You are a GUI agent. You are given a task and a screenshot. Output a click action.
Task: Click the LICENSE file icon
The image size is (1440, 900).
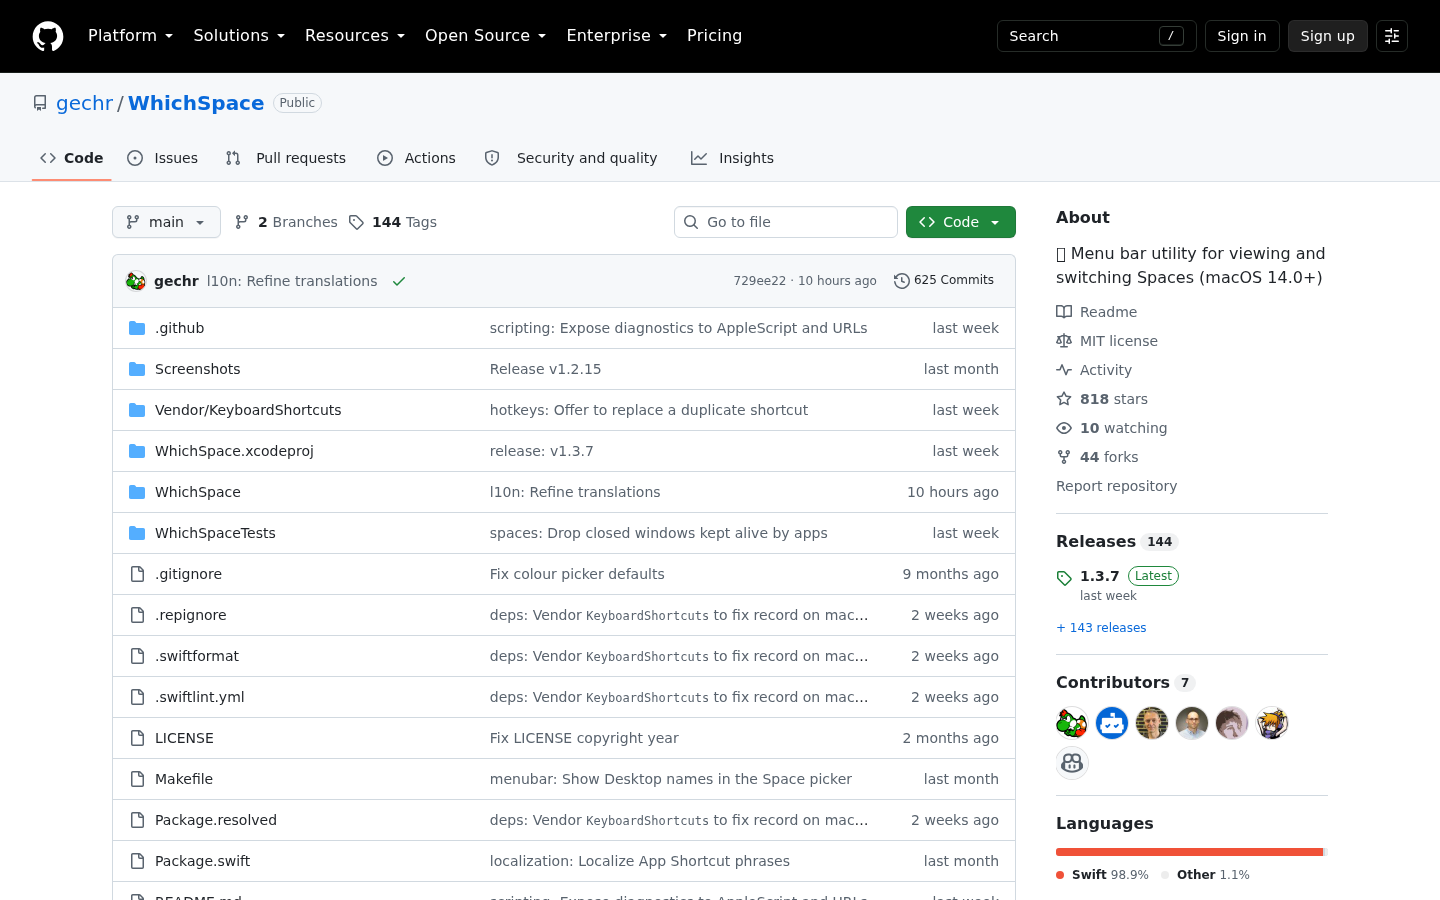(x=137, y=738)
